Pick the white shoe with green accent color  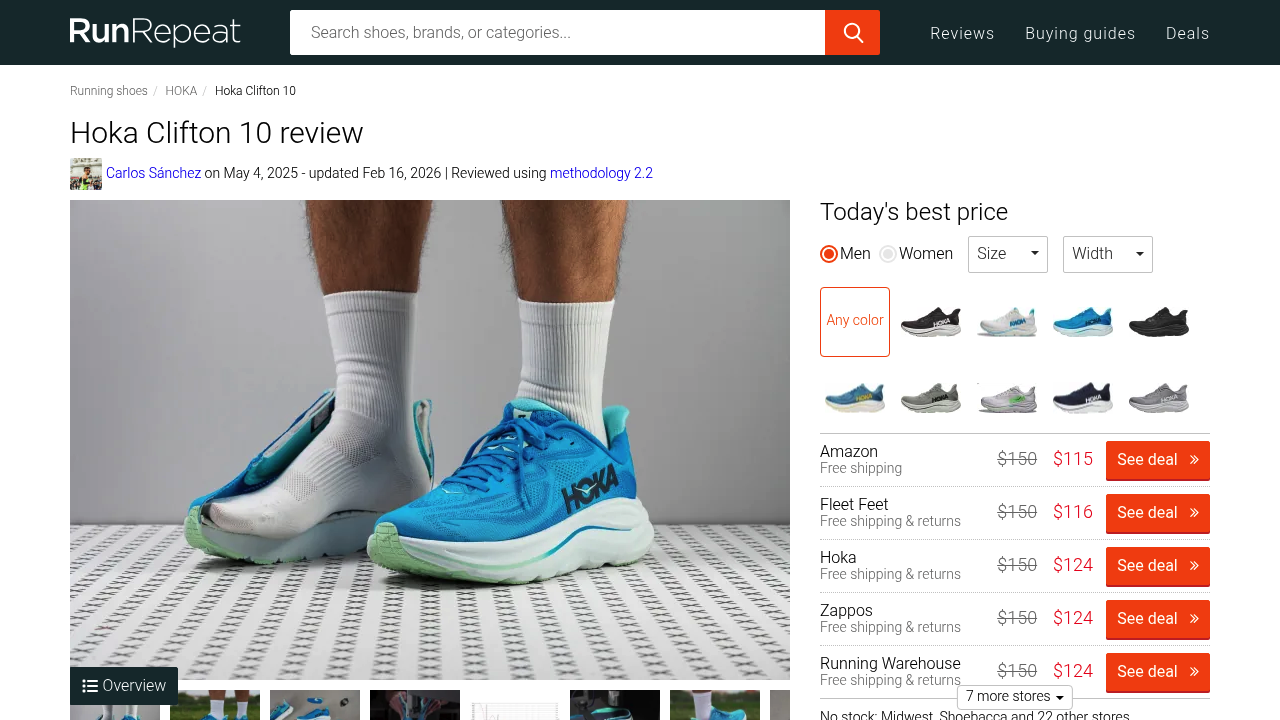pyautogui.click(x=1007, y=397)
